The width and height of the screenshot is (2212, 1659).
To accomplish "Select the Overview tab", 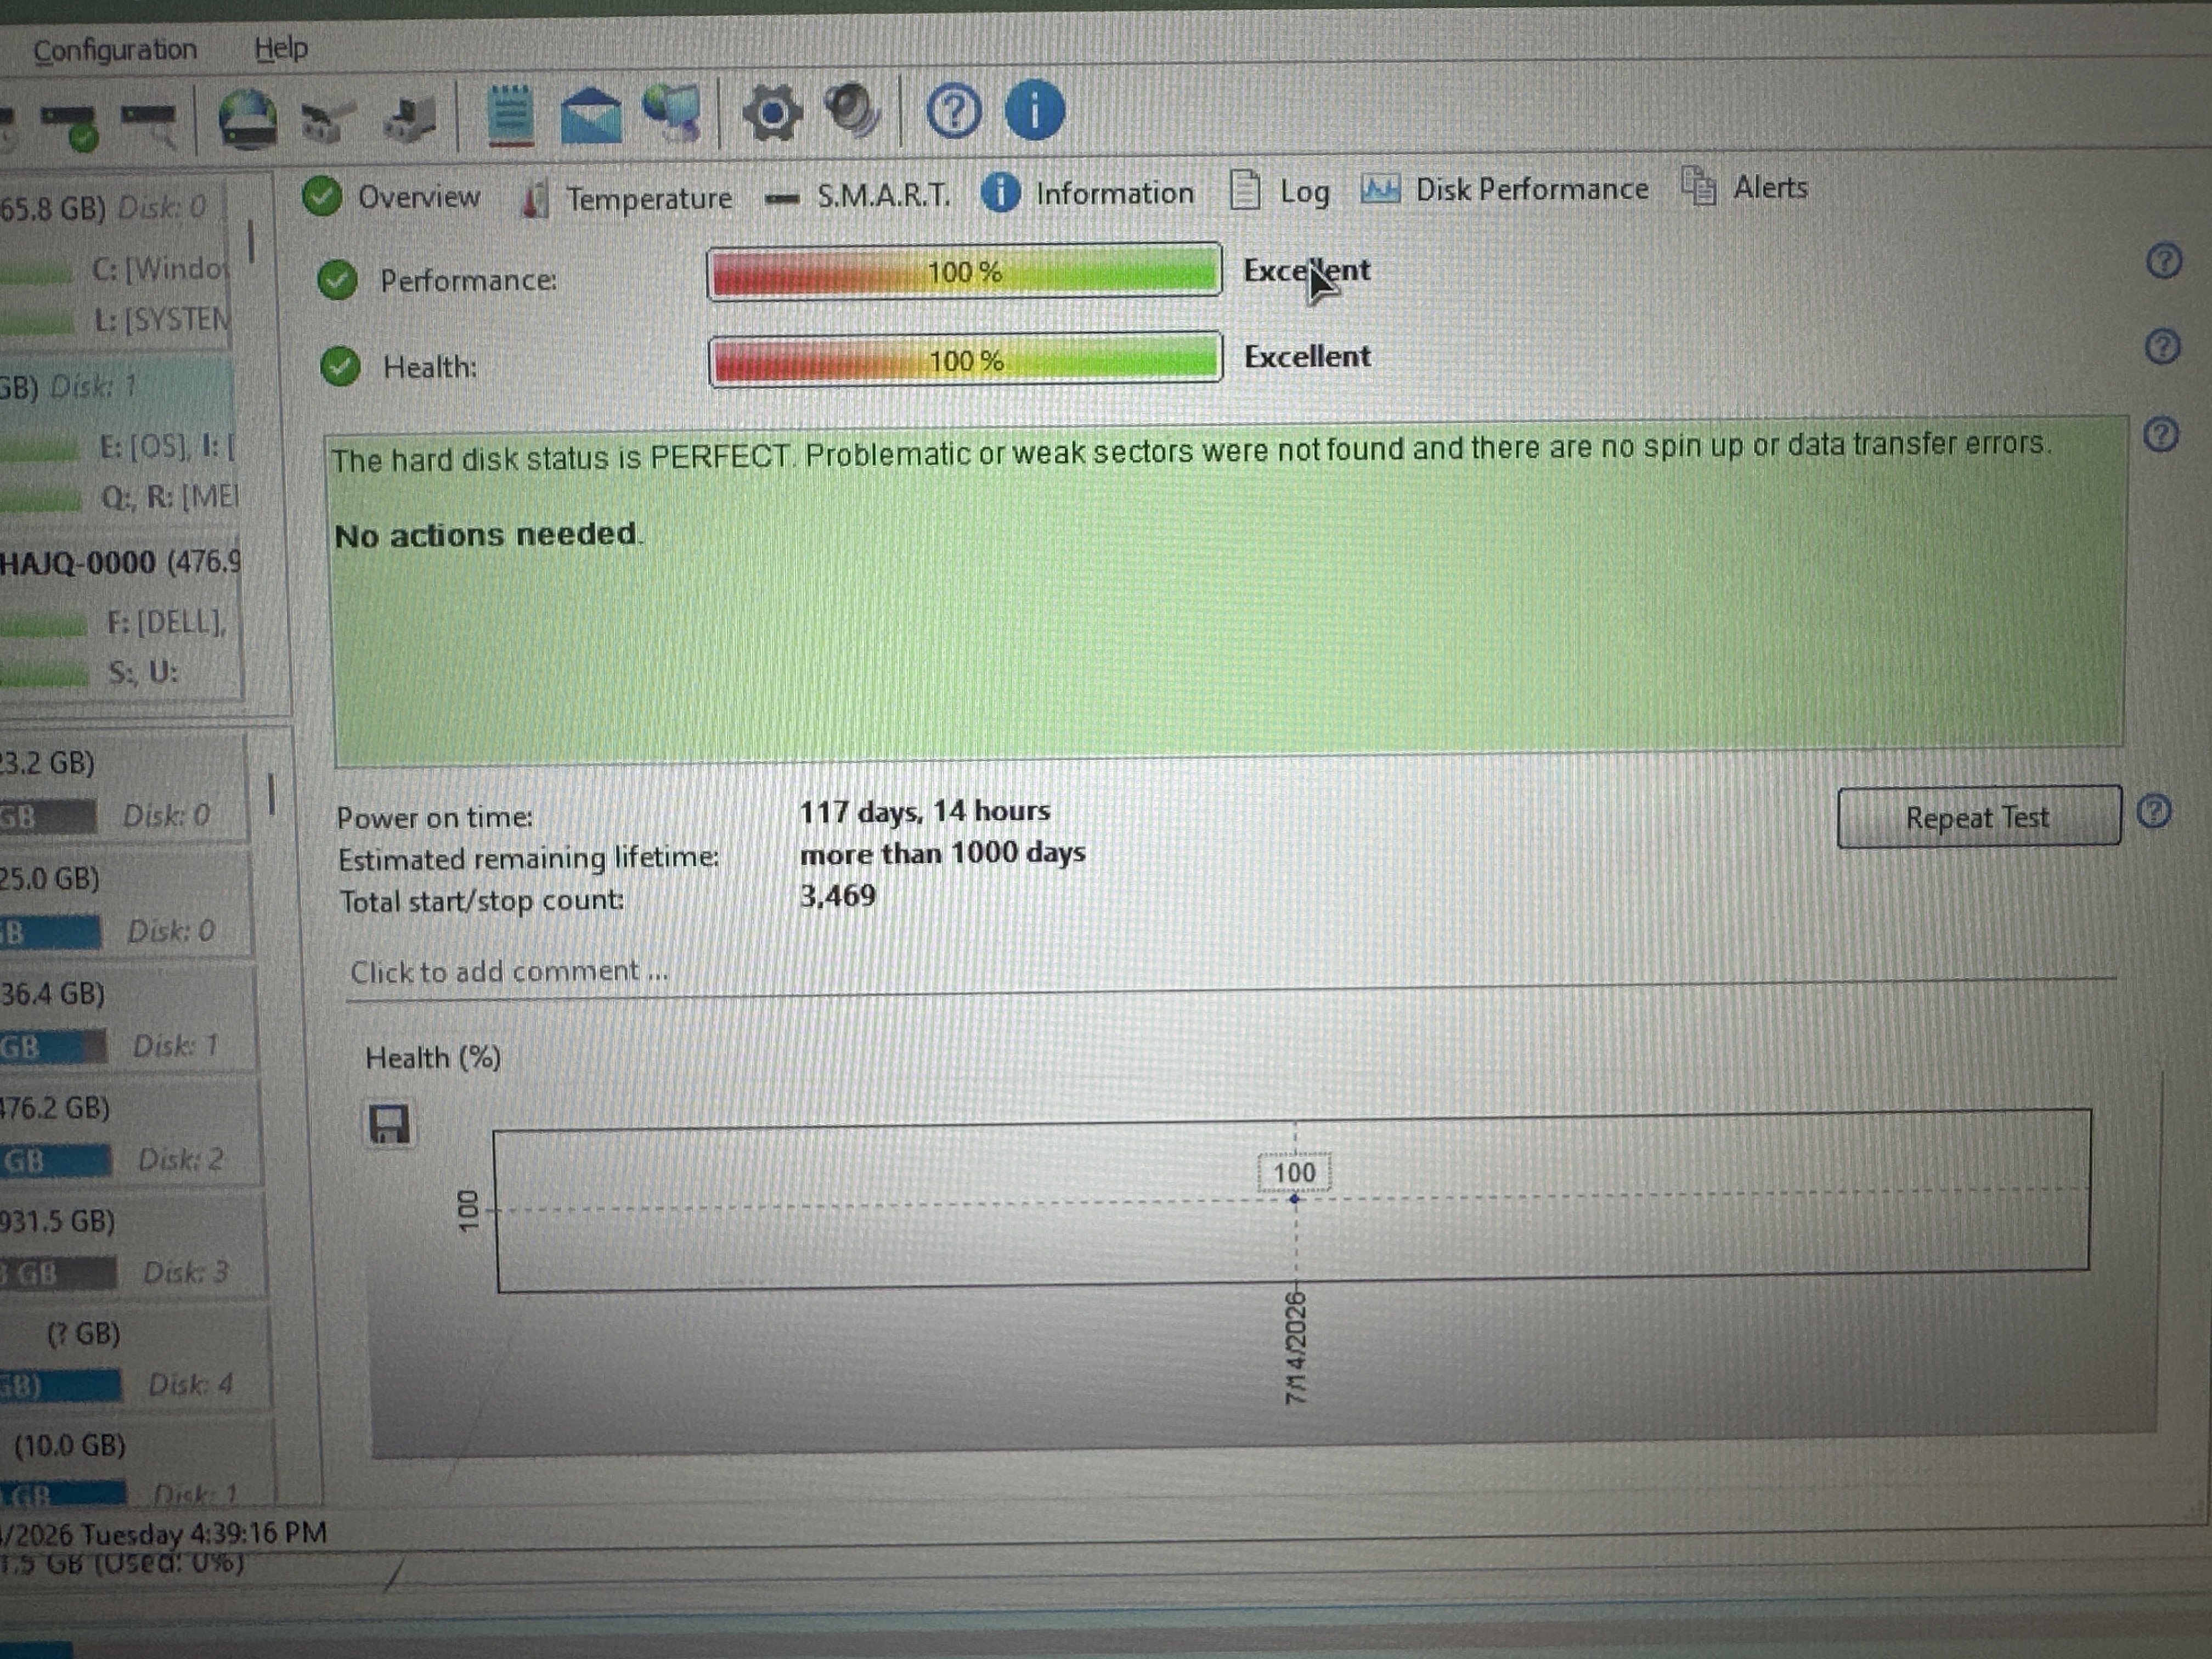I will (x=392, y=197).
